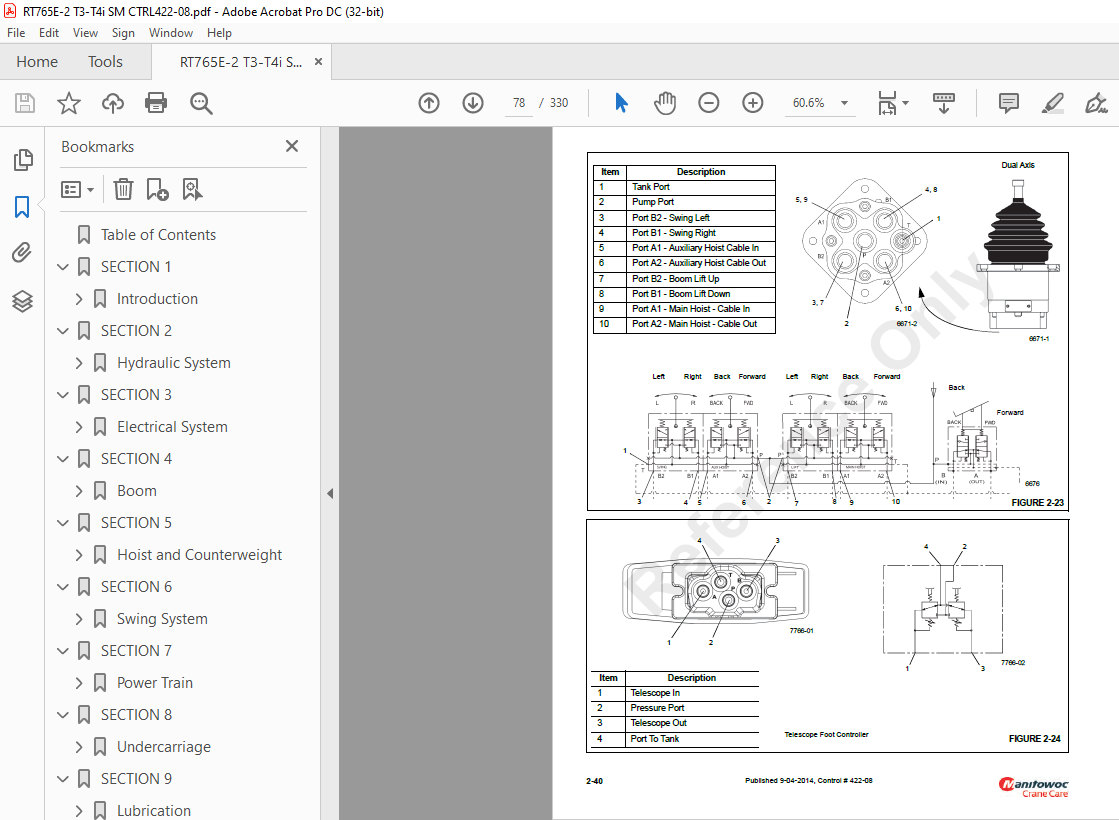This screenshot has width=1119, height=820.
Task: Collapse the SECTION 1 bookmark
Action: pos(63,267)
